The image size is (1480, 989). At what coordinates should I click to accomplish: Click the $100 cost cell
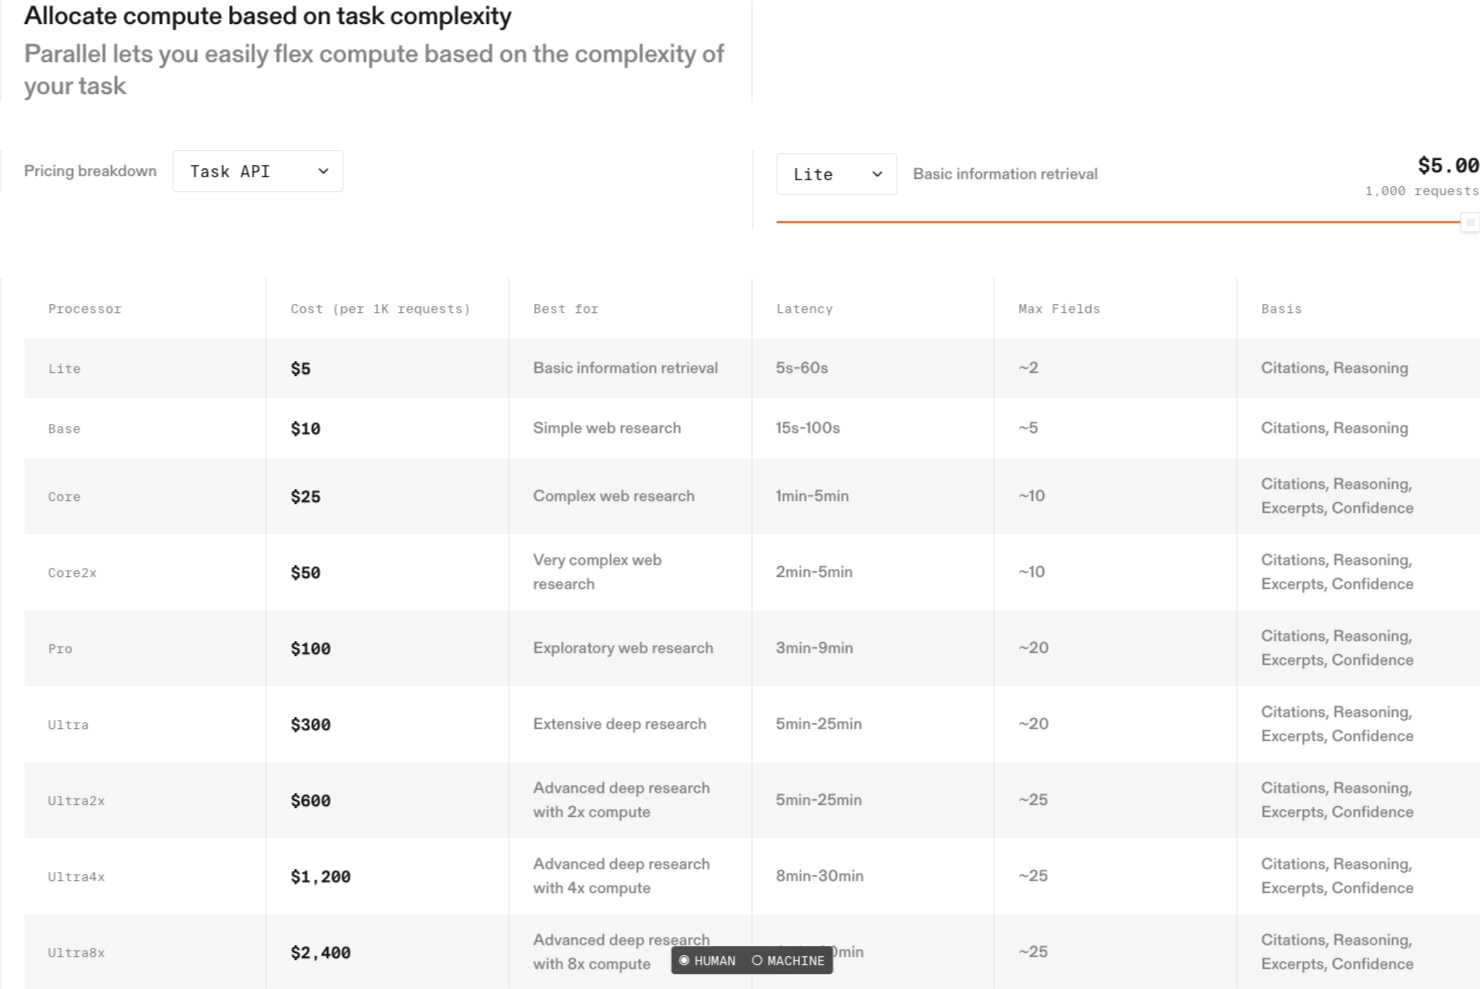point(310,649)
